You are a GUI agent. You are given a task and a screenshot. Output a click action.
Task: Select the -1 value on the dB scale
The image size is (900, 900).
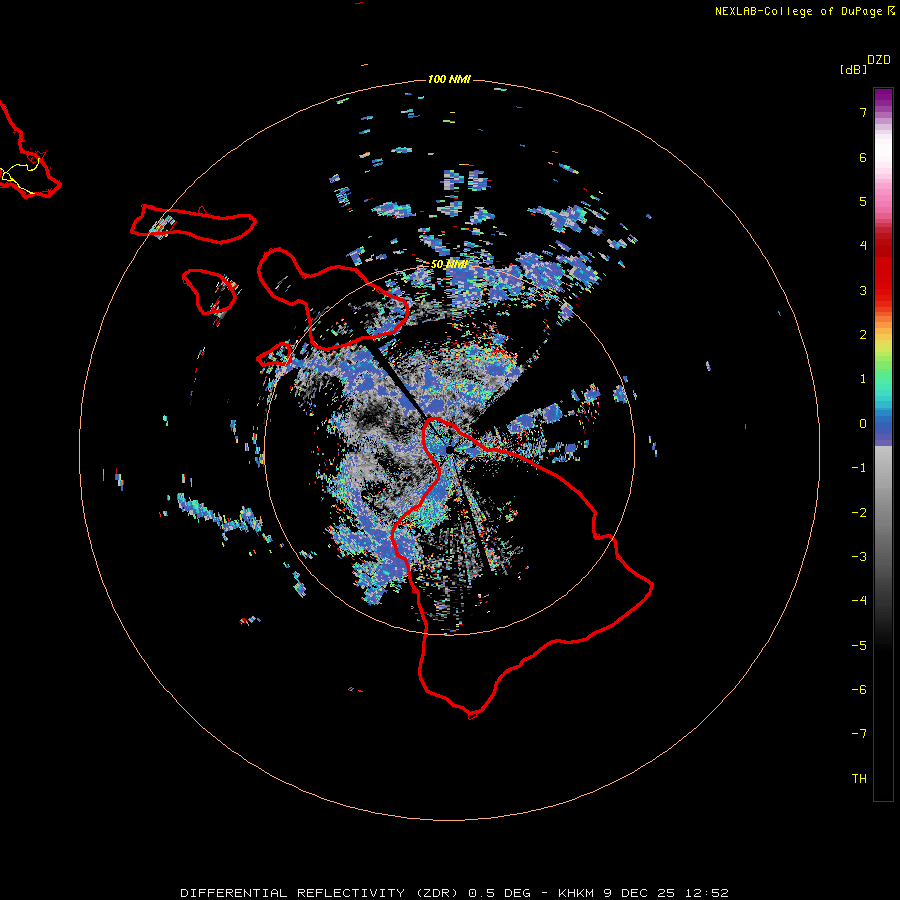(x=859, y=468)
